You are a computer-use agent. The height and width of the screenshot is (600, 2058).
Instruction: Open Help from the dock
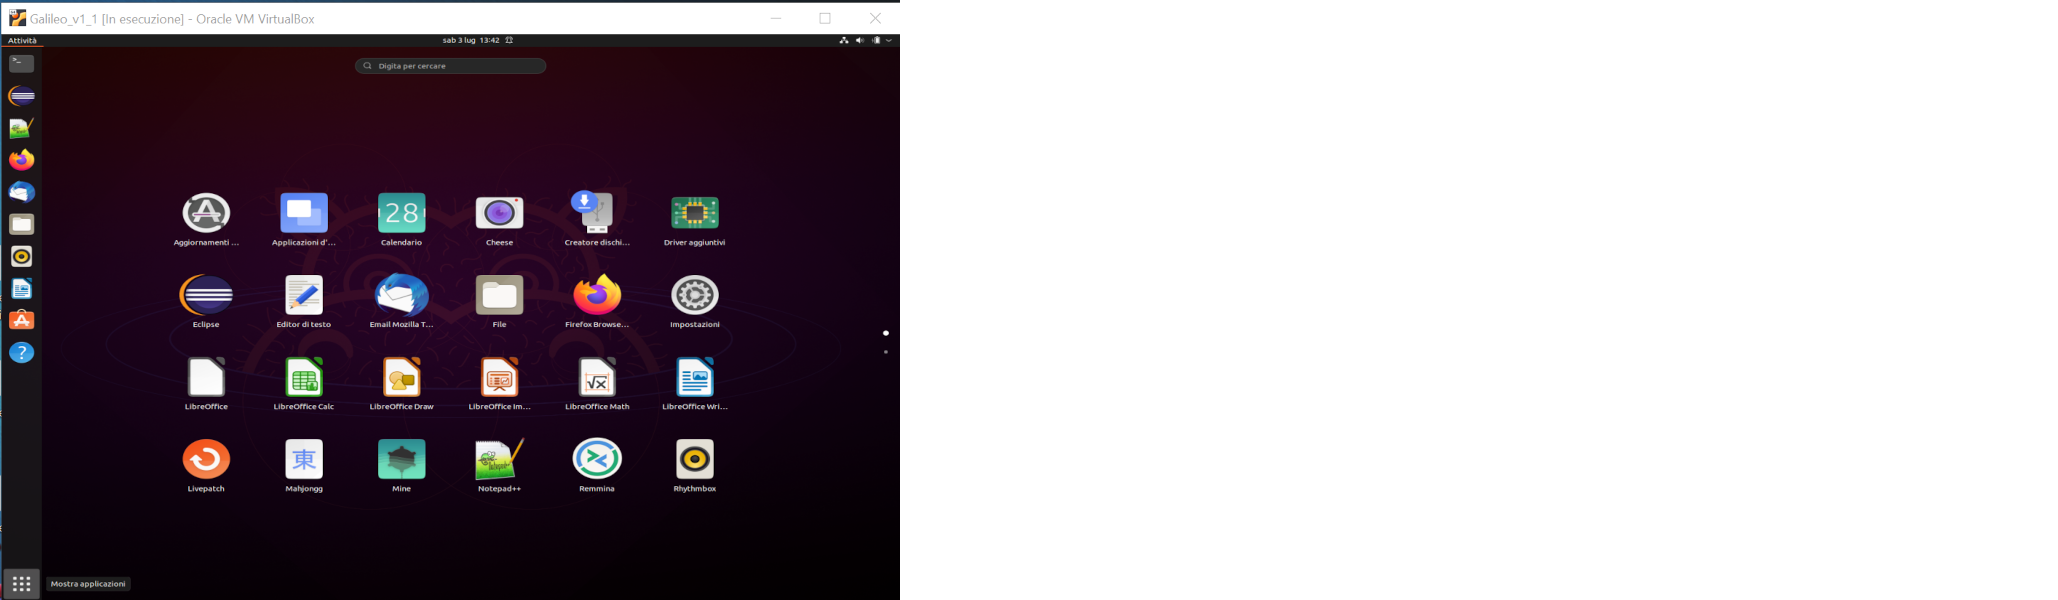[22, 352]
